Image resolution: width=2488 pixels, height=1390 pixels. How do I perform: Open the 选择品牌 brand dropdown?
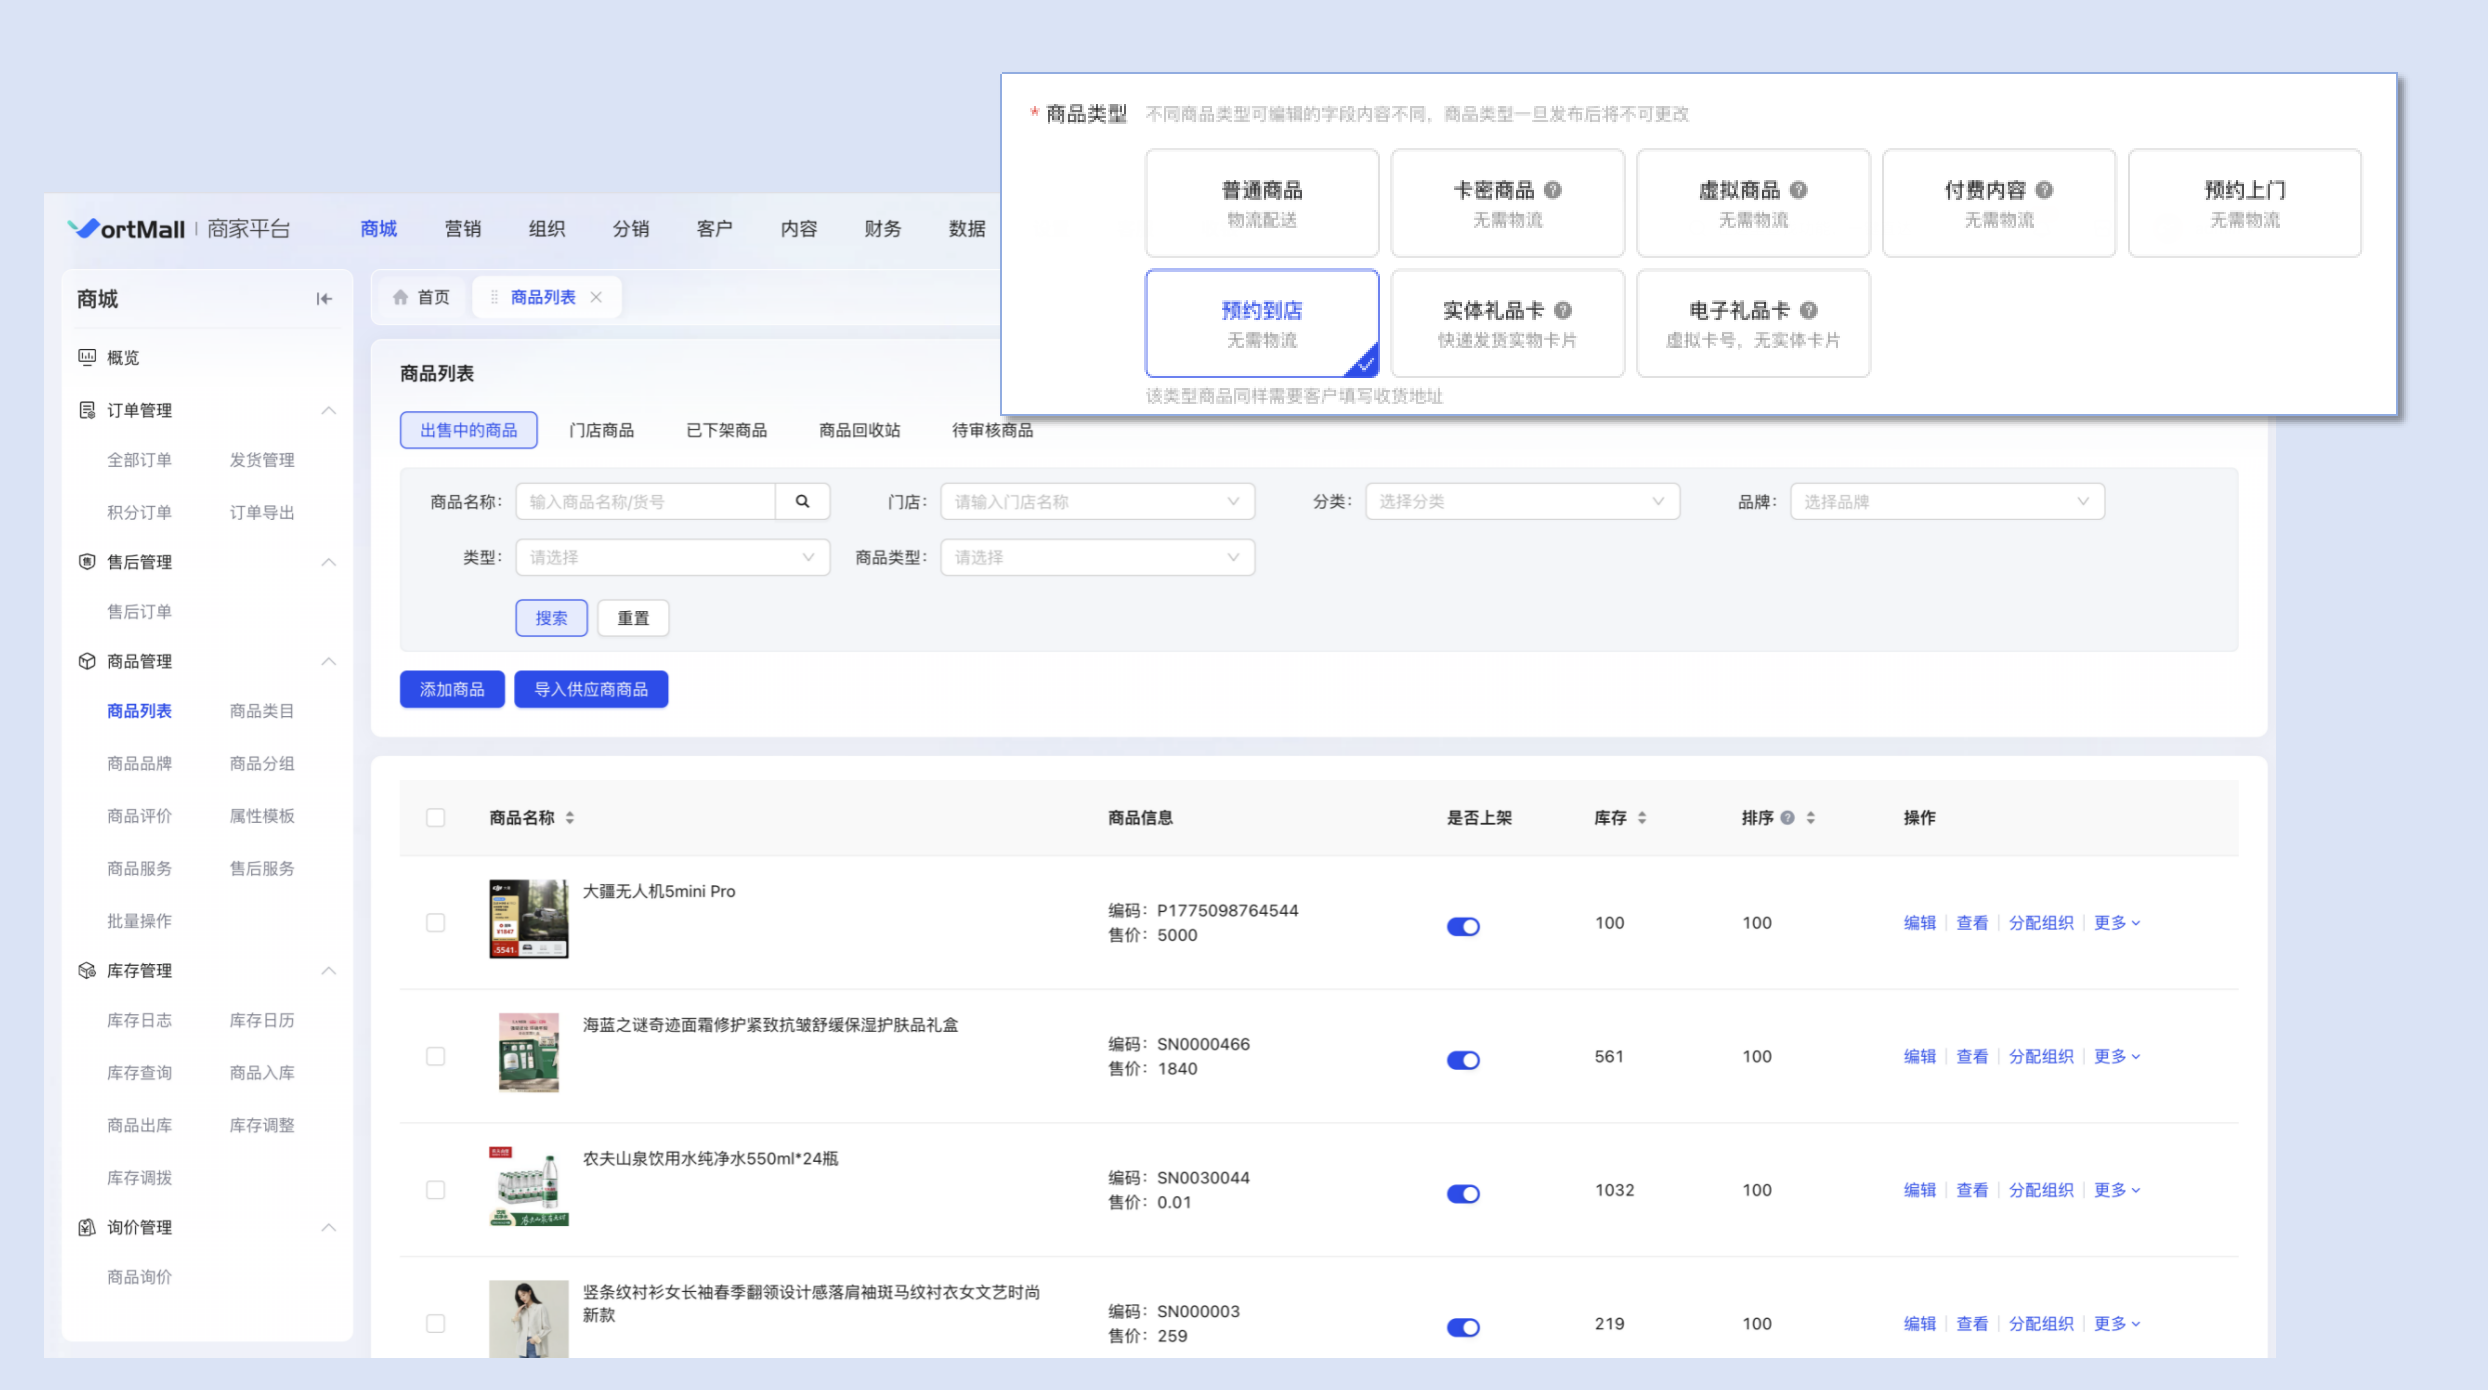[x=1946, y=502]
